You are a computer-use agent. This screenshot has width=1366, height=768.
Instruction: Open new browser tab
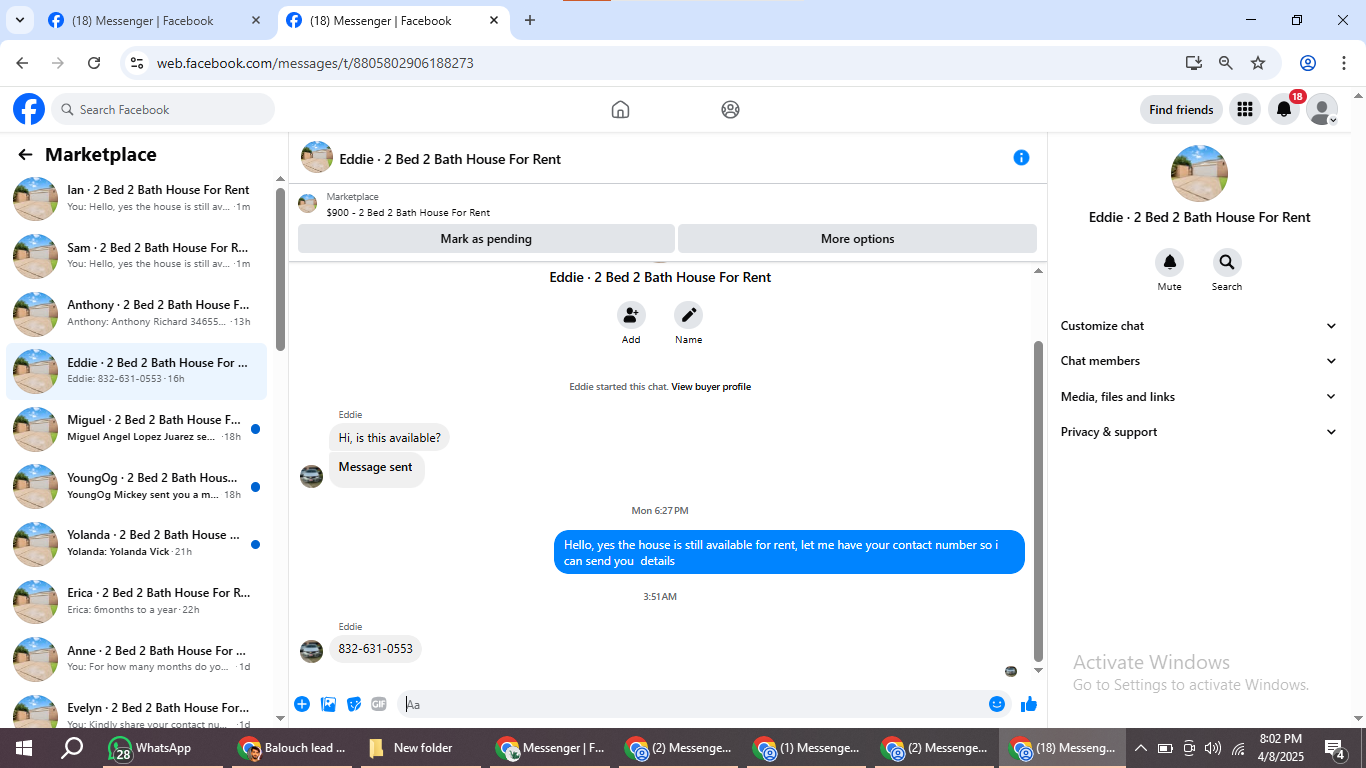point(530,20)
